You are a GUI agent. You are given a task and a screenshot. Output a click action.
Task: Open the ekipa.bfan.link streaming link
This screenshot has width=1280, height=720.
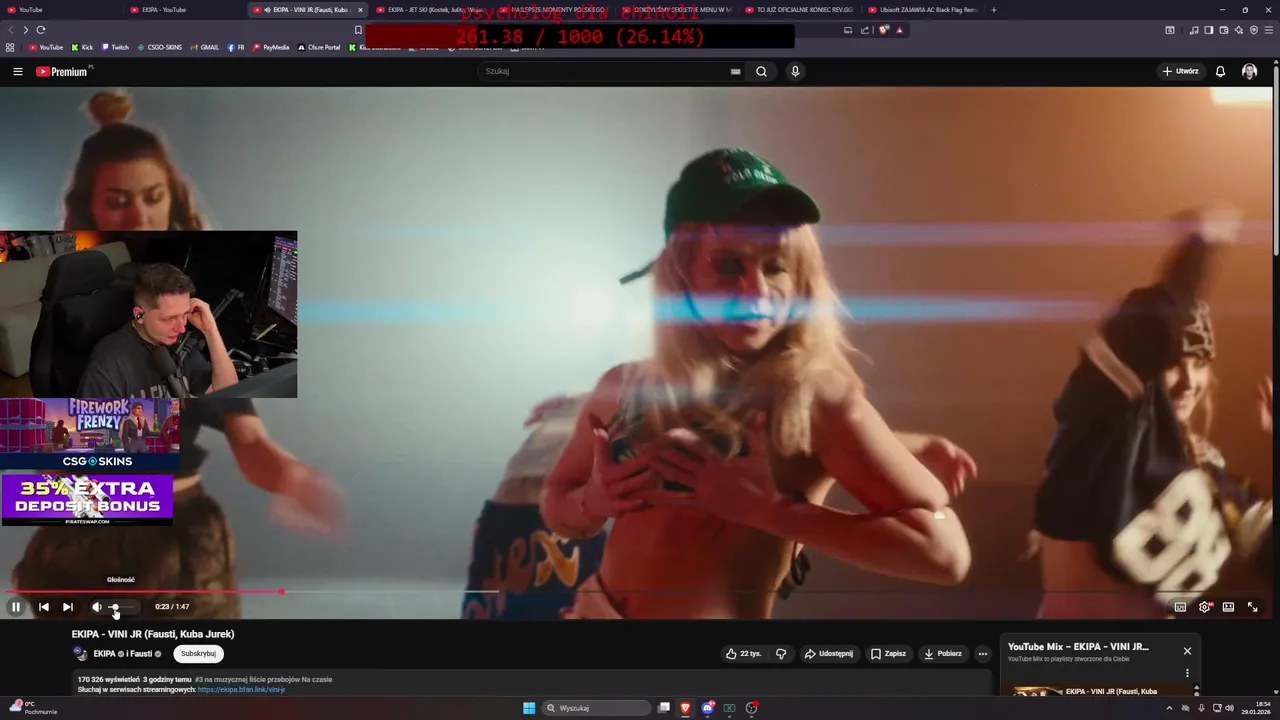pyautogui.click(x=241, y=690)
